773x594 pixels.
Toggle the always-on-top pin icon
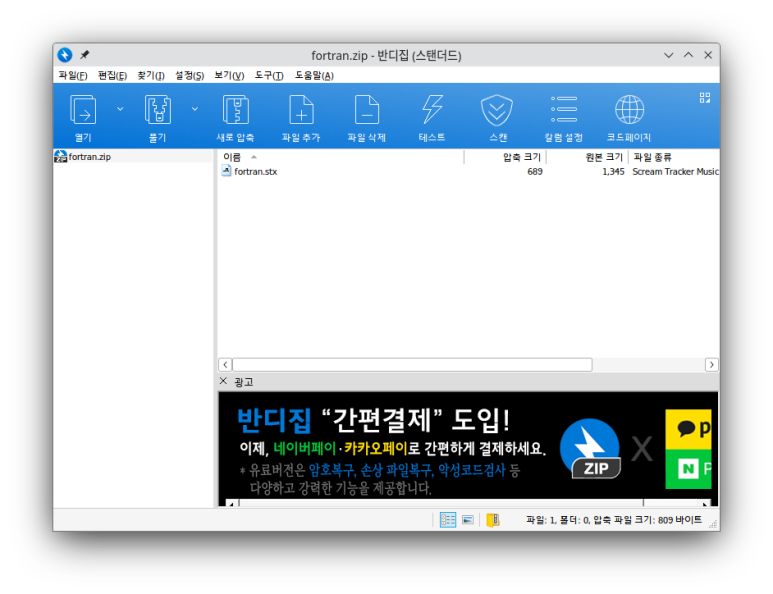85,55
